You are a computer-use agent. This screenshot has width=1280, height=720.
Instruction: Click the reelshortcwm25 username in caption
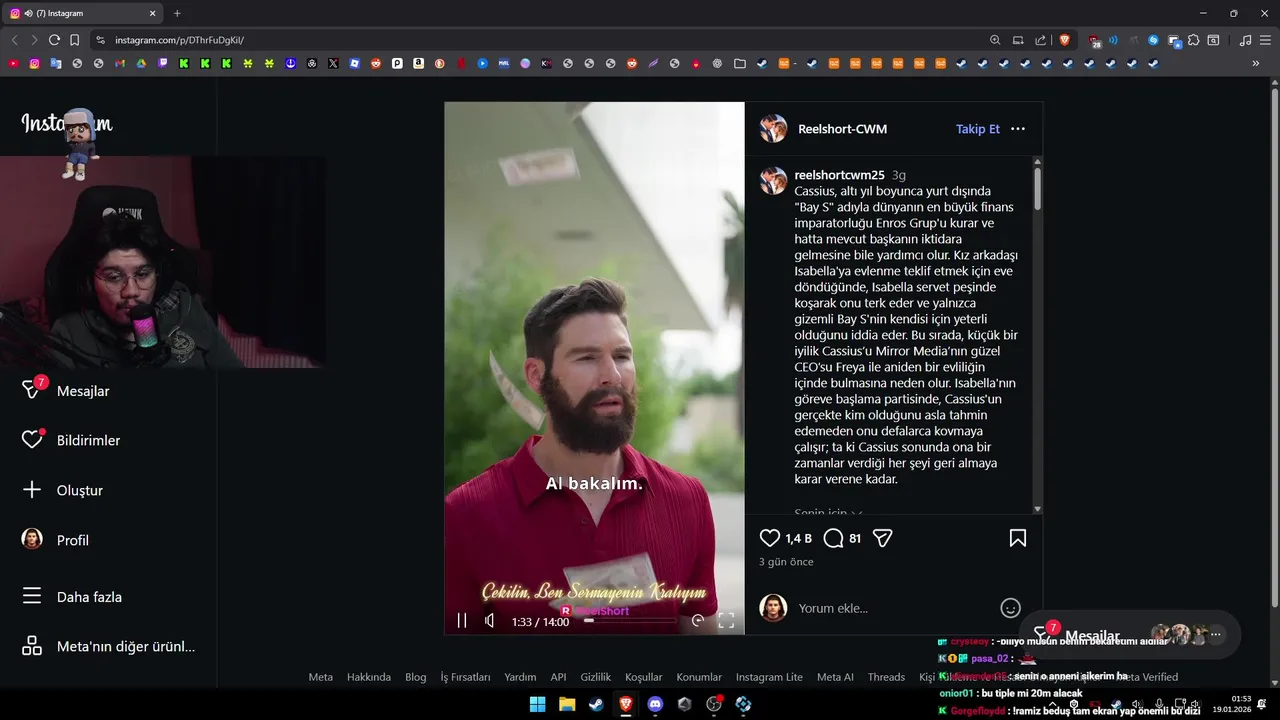839,175
